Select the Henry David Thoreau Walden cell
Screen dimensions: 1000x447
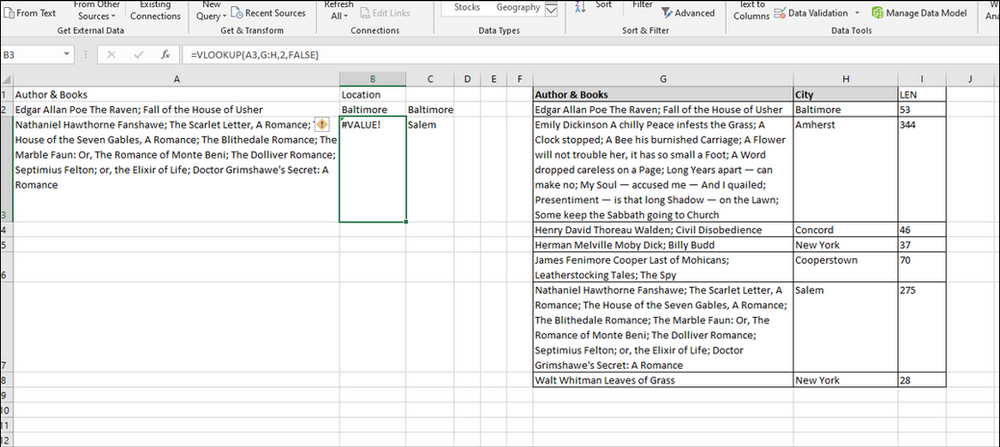(663, 230)
